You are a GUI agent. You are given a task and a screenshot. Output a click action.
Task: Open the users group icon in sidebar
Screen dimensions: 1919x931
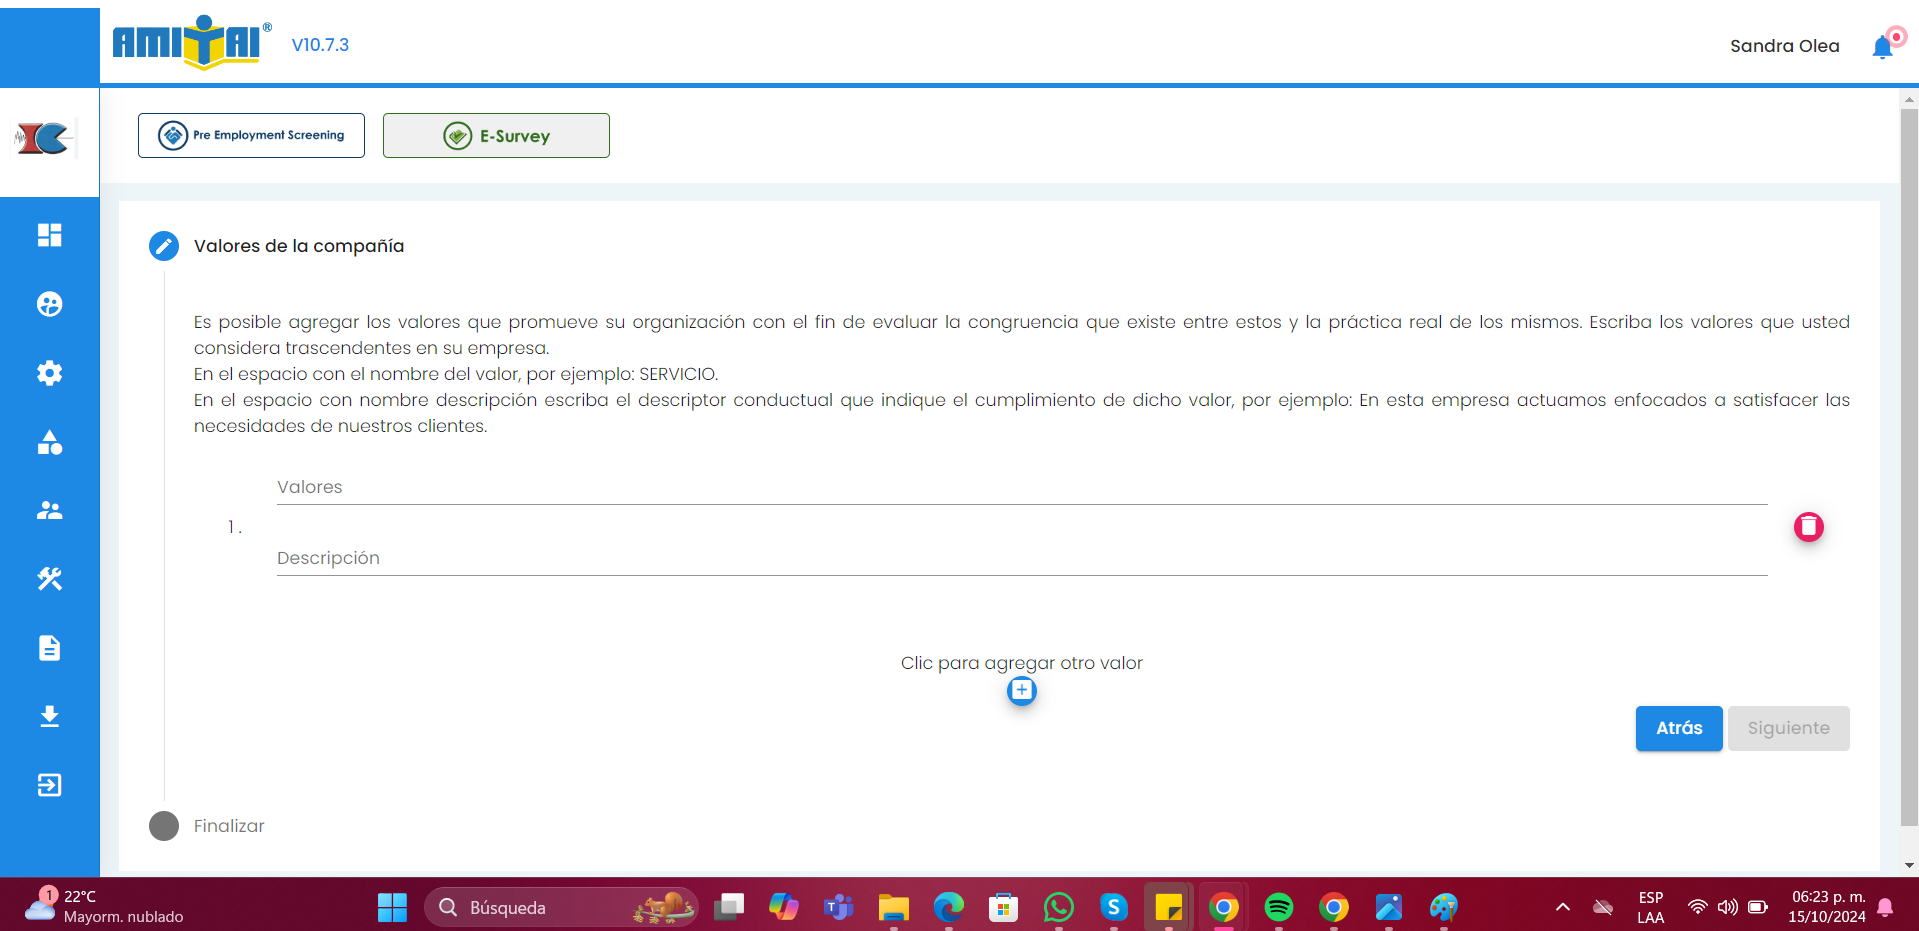[x=49, y=510]
